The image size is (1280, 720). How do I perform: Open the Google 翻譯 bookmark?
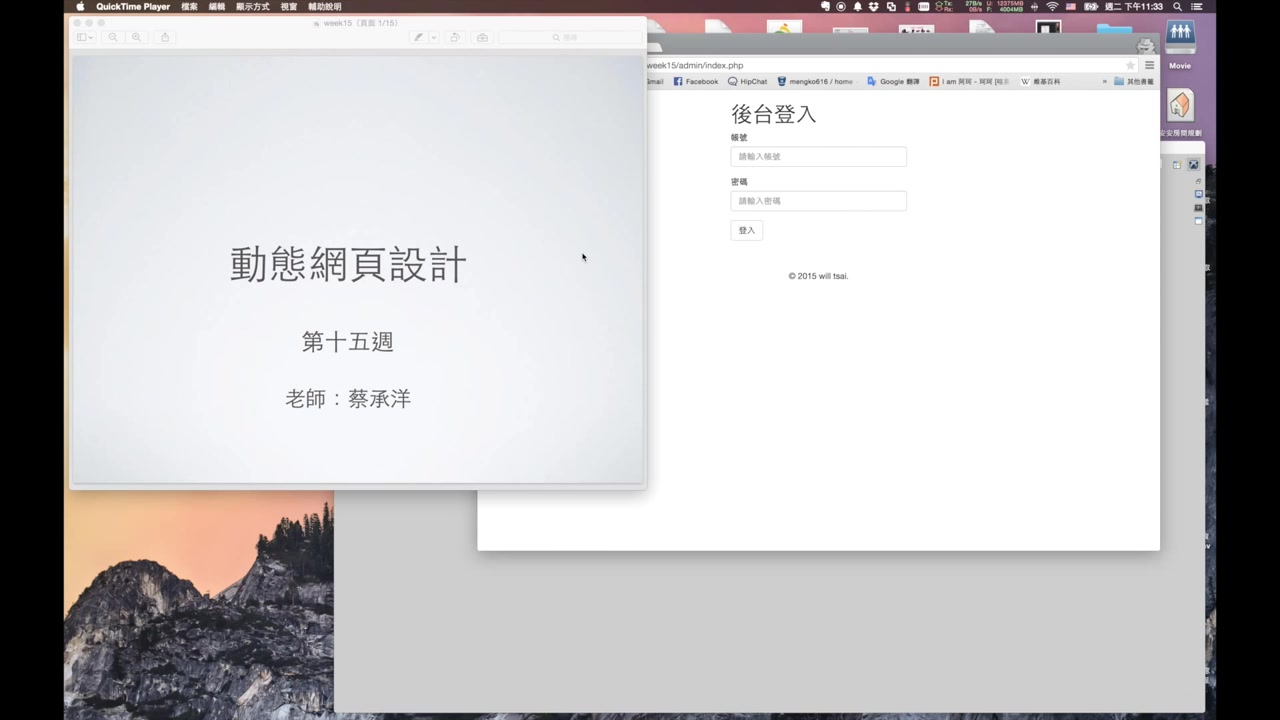point(893,81)
